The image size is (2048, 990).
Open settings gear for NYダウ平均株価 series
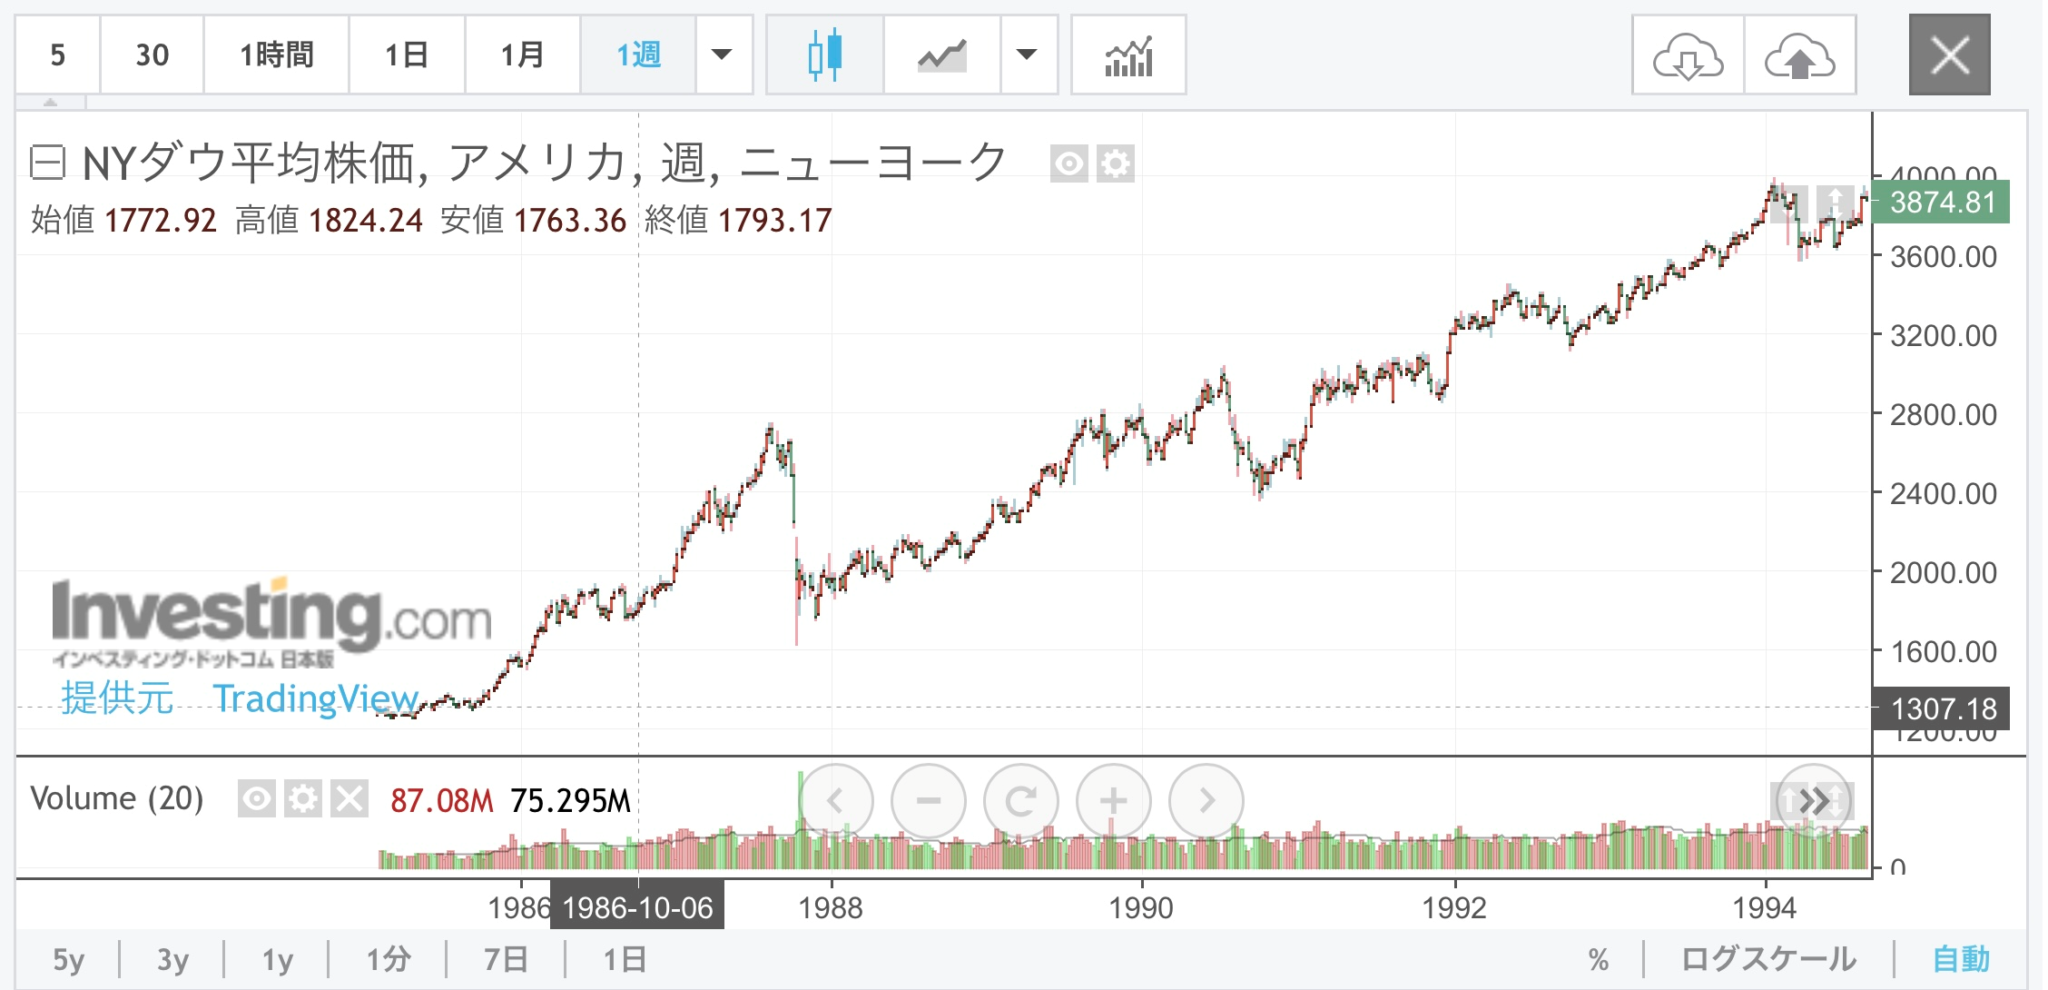pyautogui.click(x=1116, y=164)
